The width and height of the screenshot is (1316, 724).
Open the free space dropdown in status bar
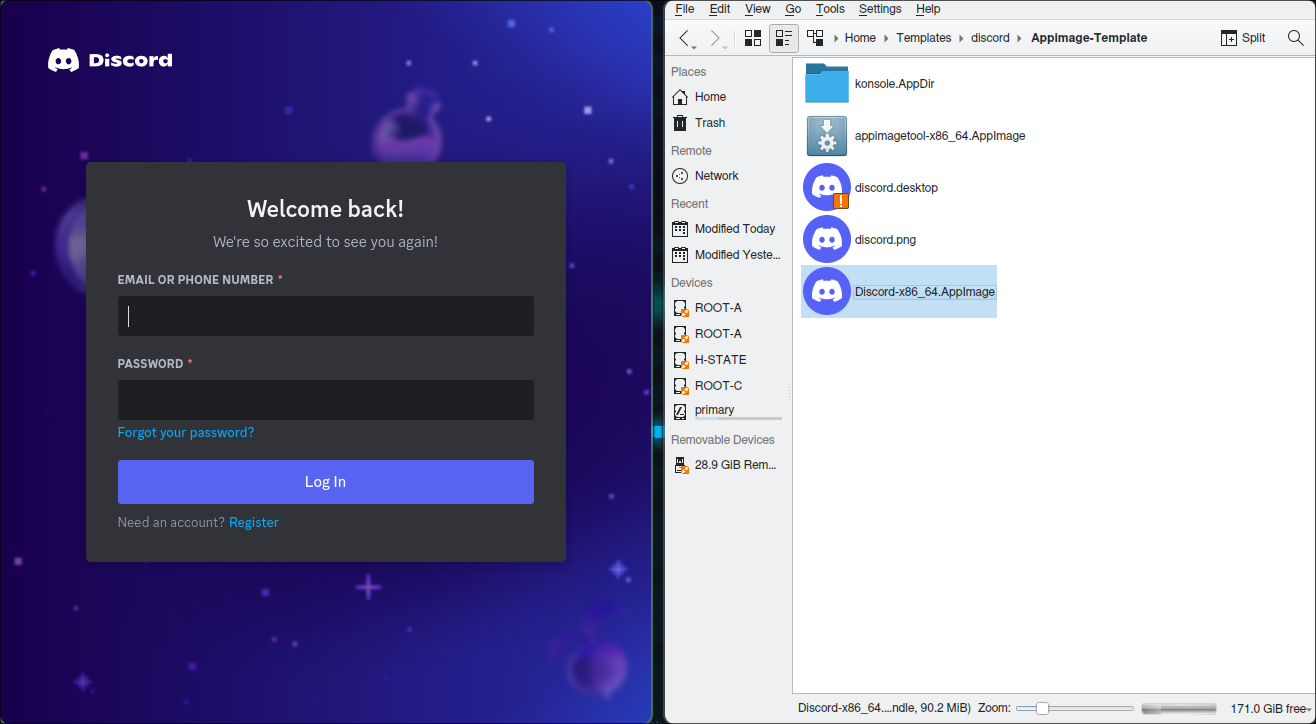[1271, 708]
